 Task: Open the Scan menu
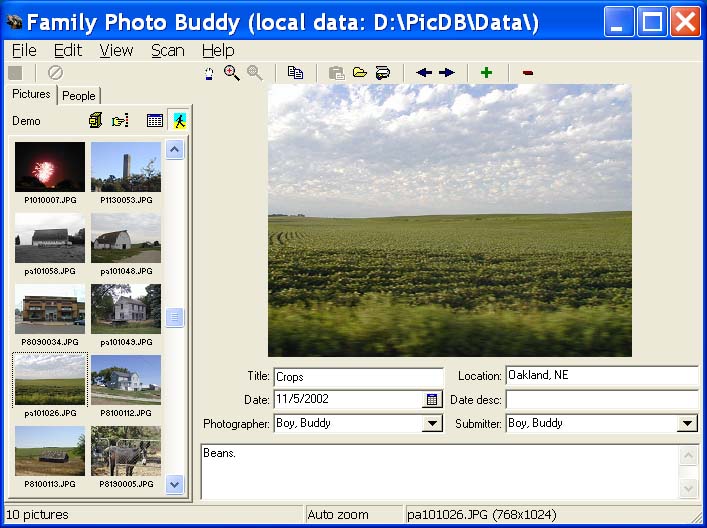[167, 50]
